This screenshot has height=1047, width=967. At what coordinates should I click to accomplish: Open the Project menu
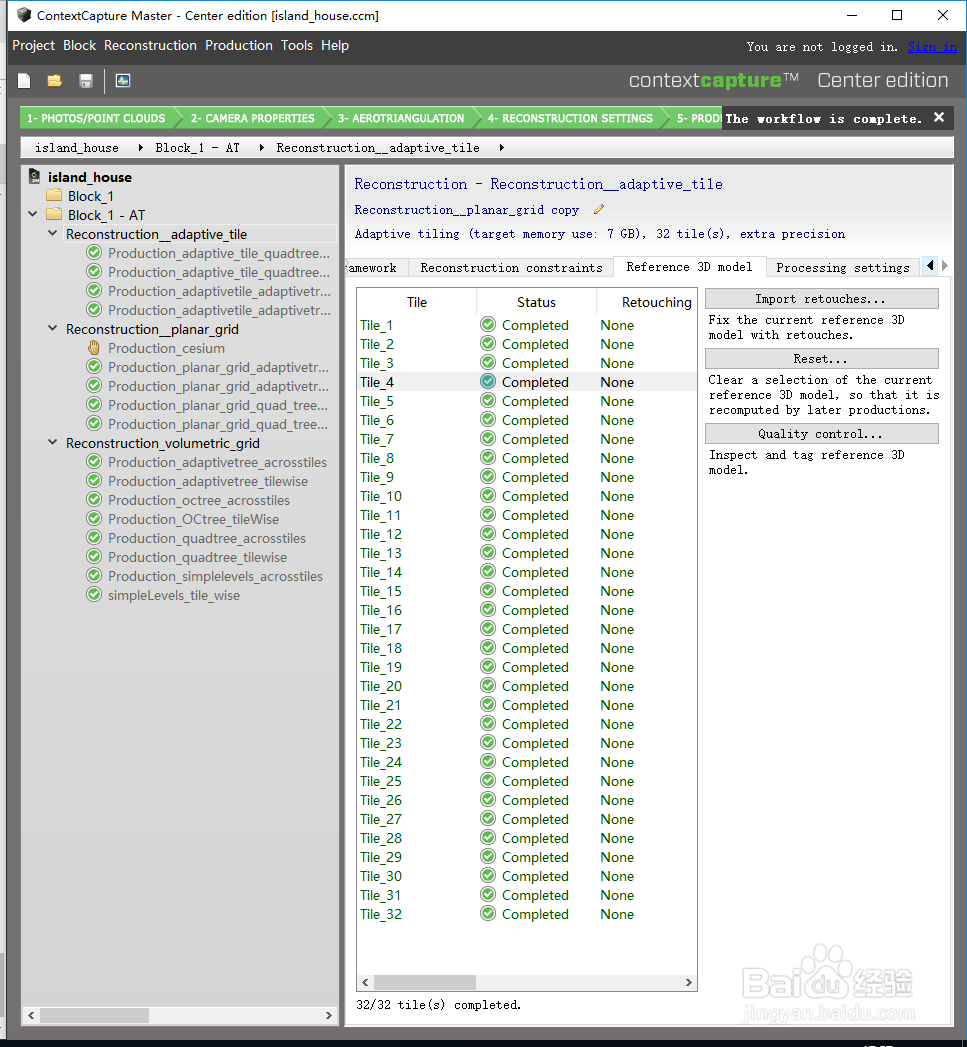click(x=33, y=45)
